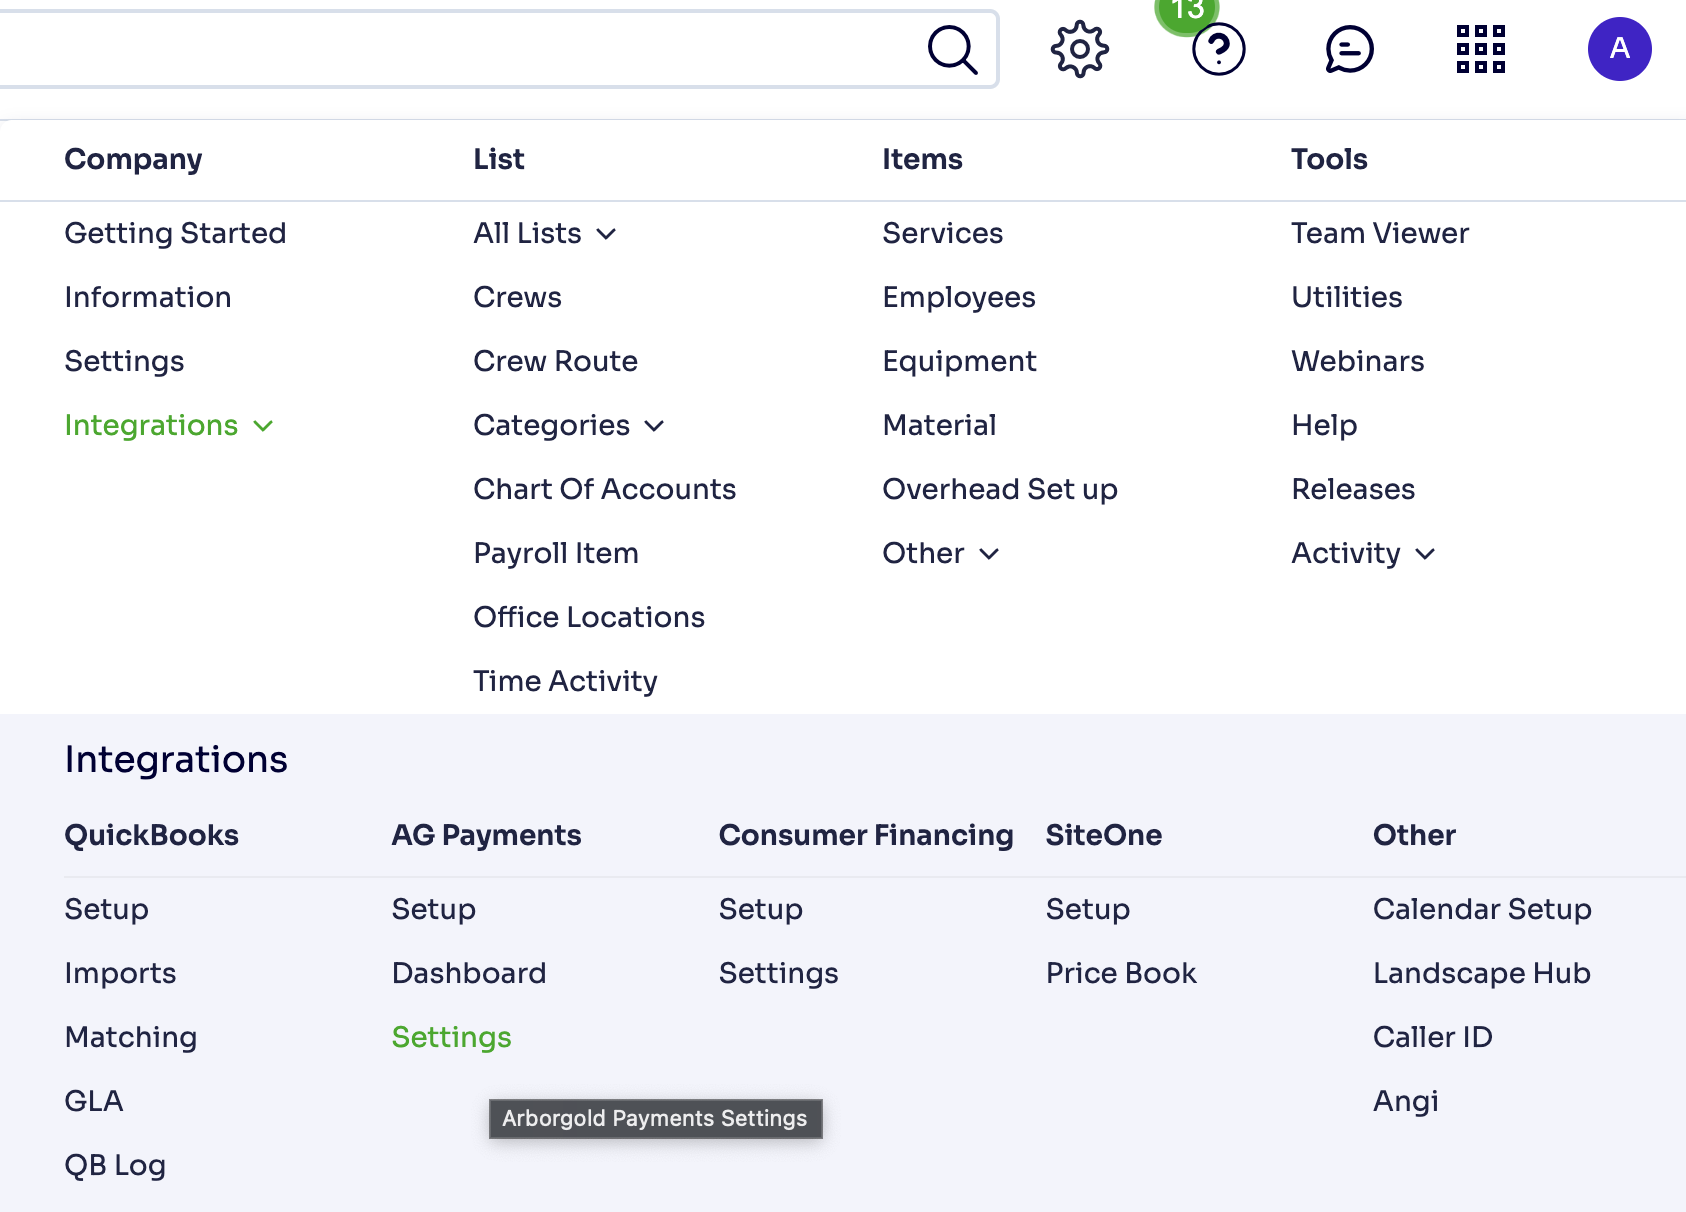Open the search magnifier icon
The height and width of the screenshot is (1212, 1686).
tap(951, 48)
